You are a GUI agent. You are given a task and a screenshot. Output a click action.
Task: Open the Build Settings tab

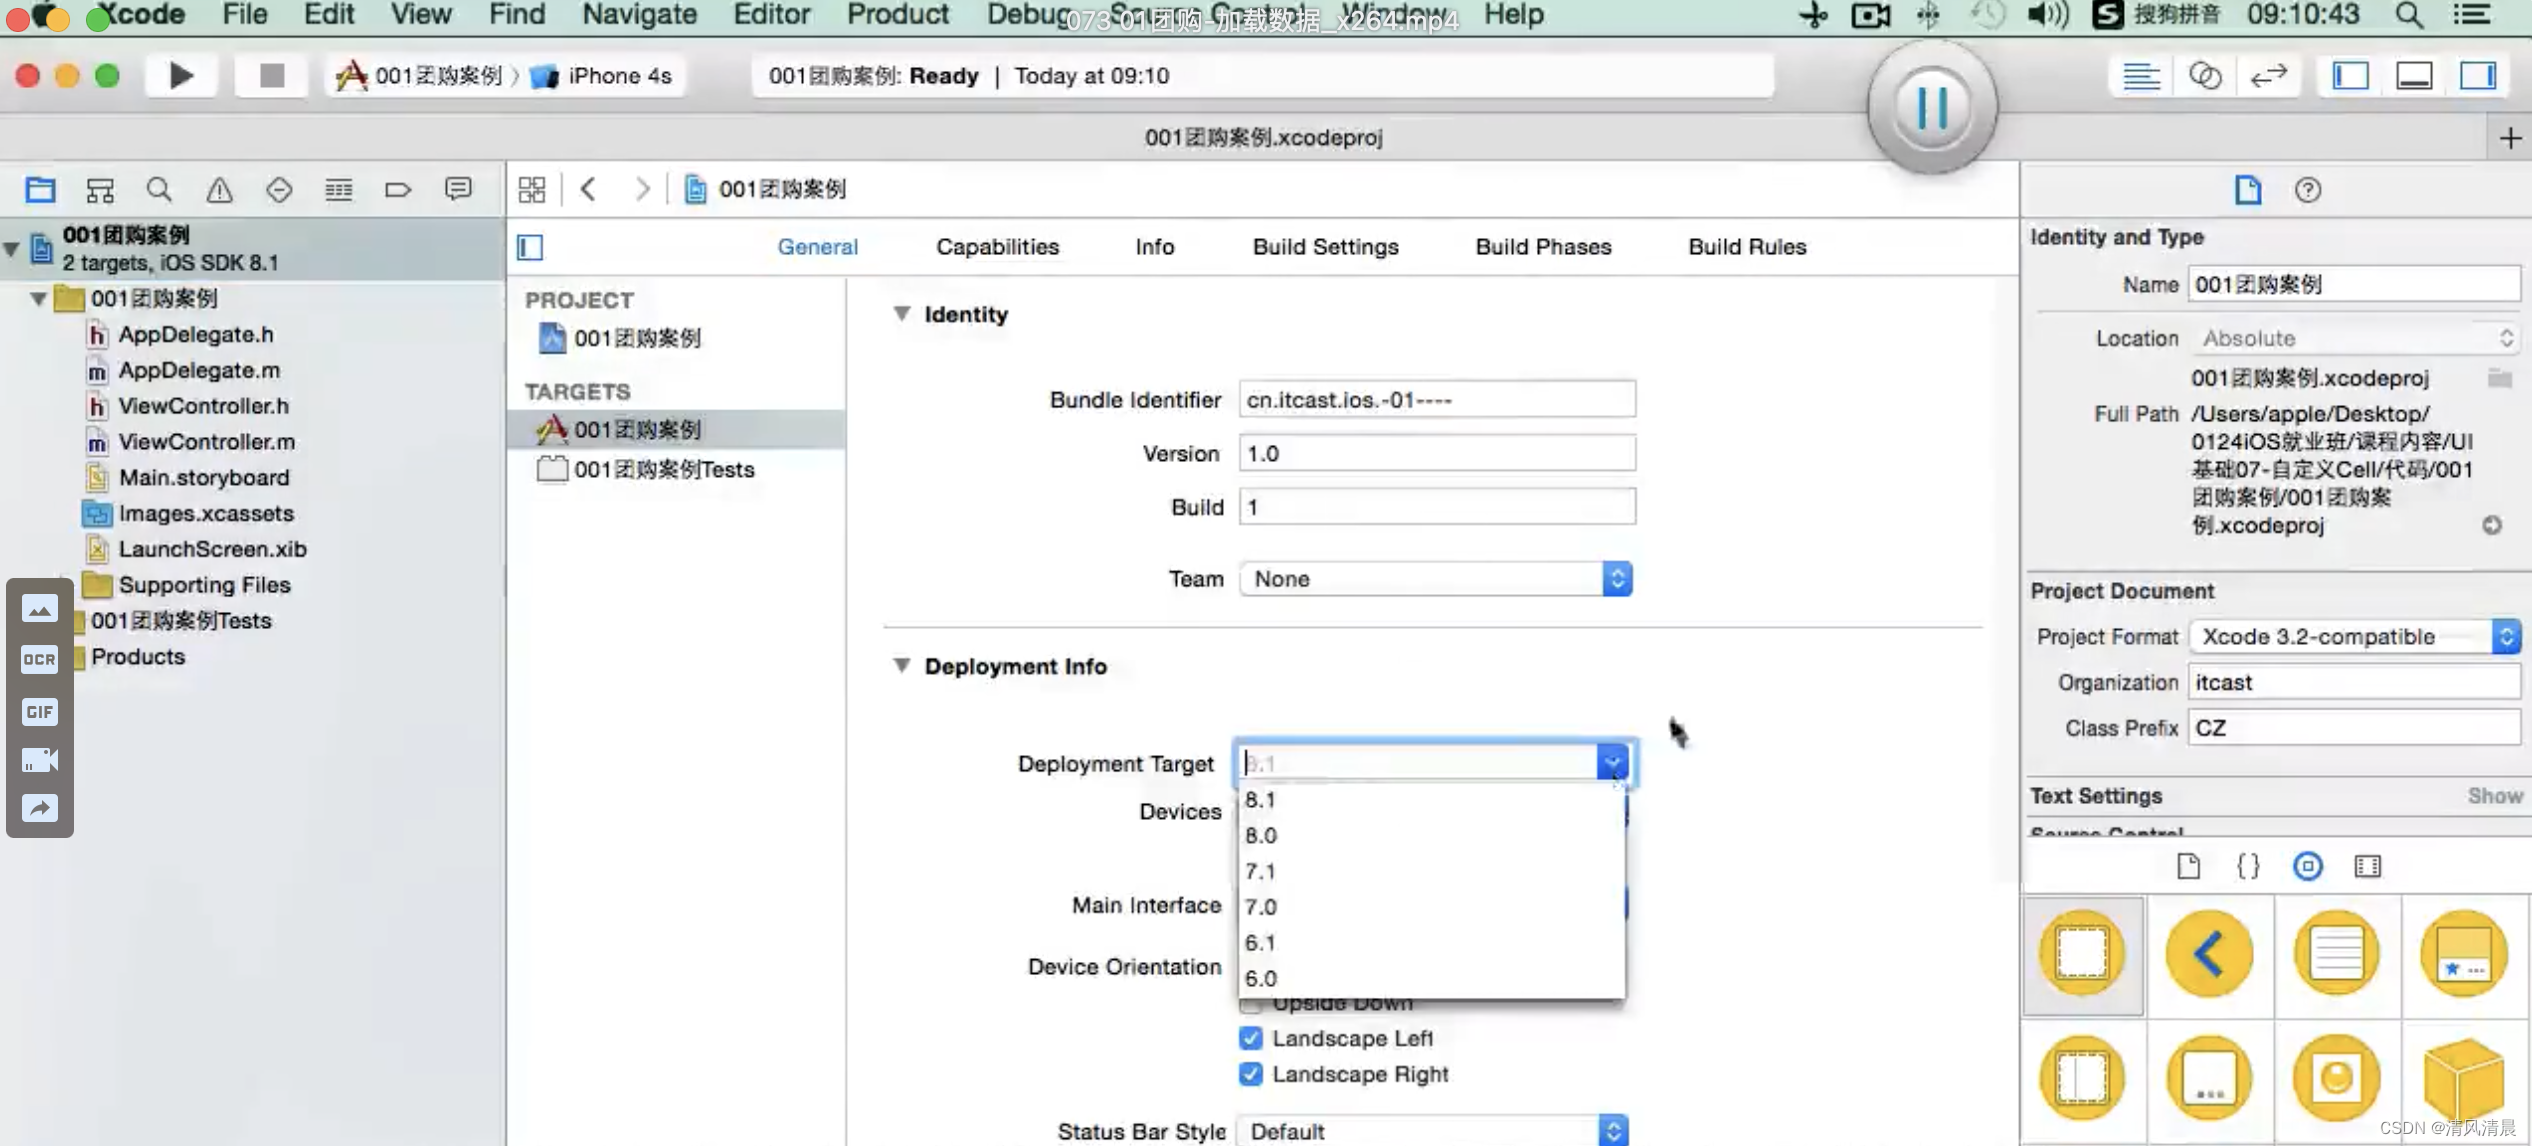coord(1325,247)
